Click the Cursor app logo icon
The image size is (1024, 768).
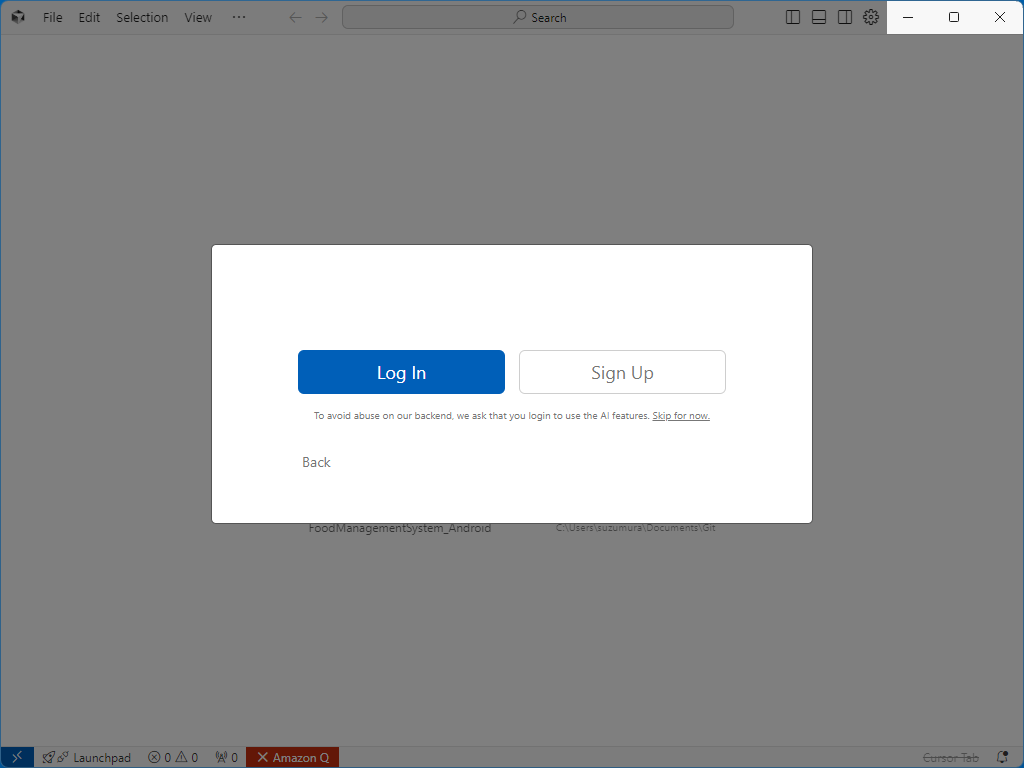point(18,17)
